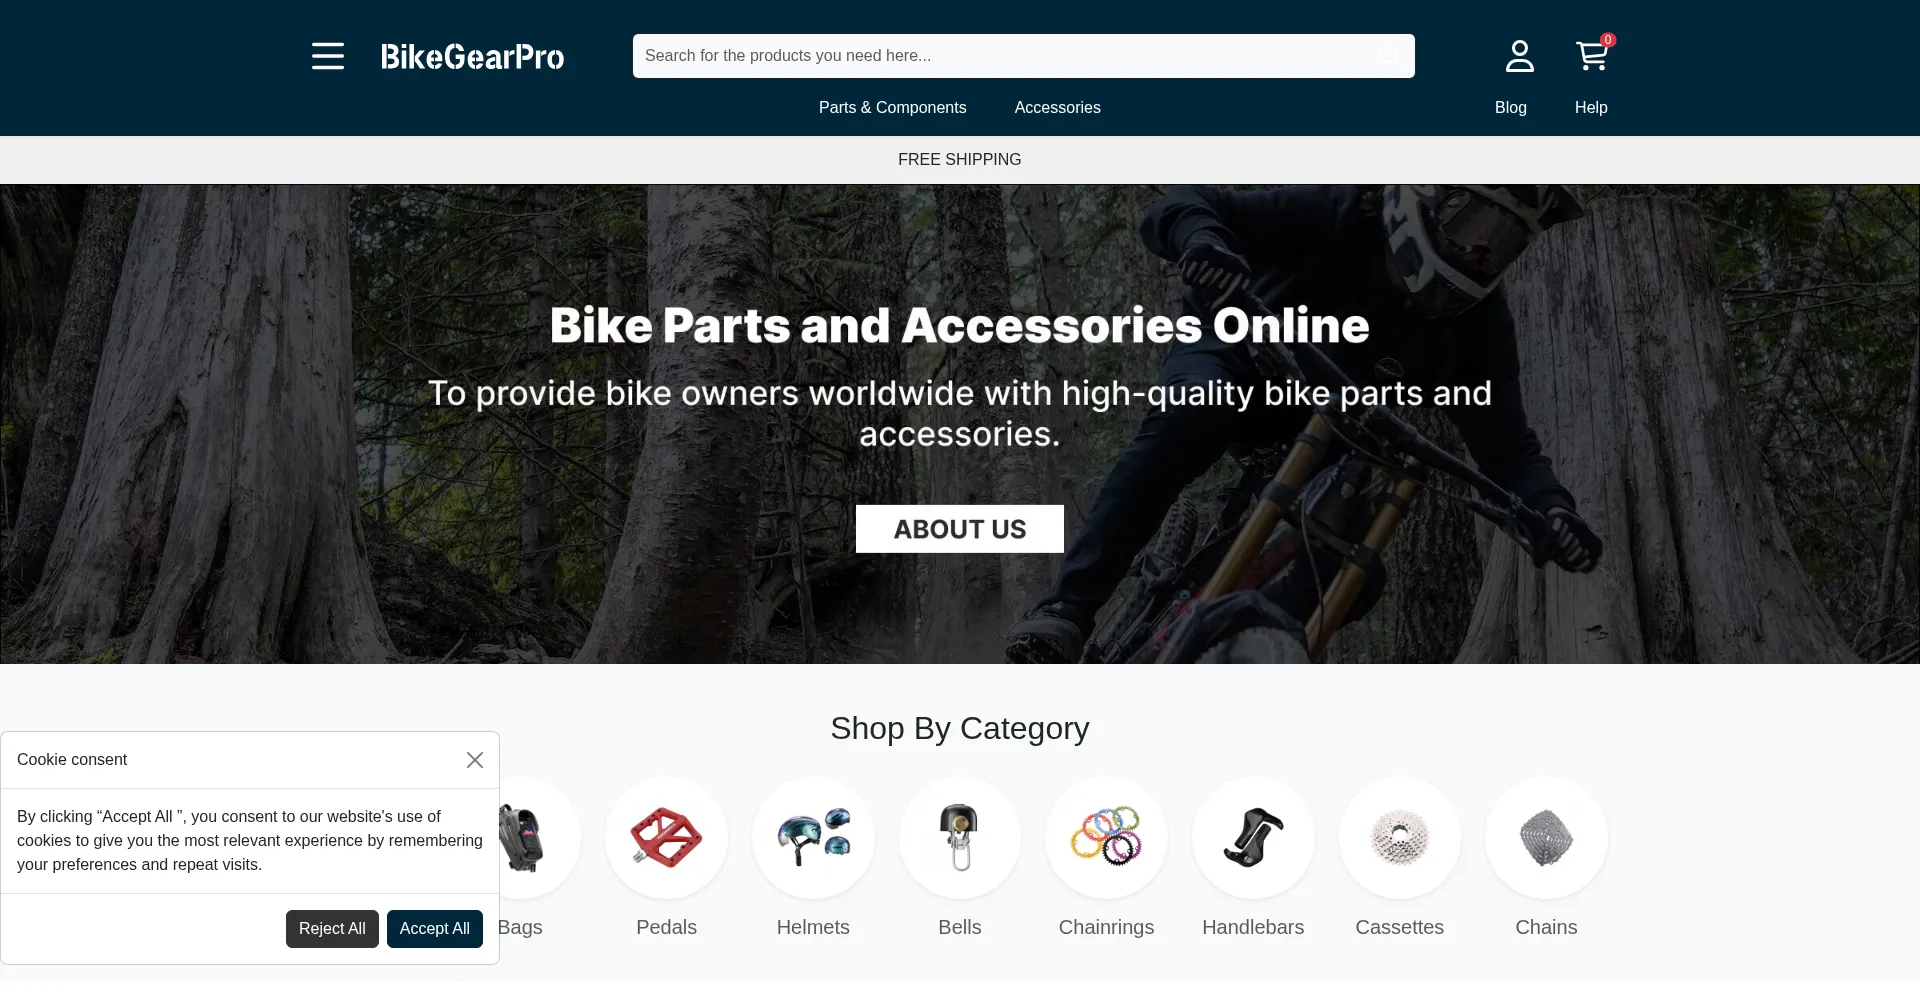Open the shopping cart icon
The width and height of the screenshot is (1920, 993).
coord(1592,56)
